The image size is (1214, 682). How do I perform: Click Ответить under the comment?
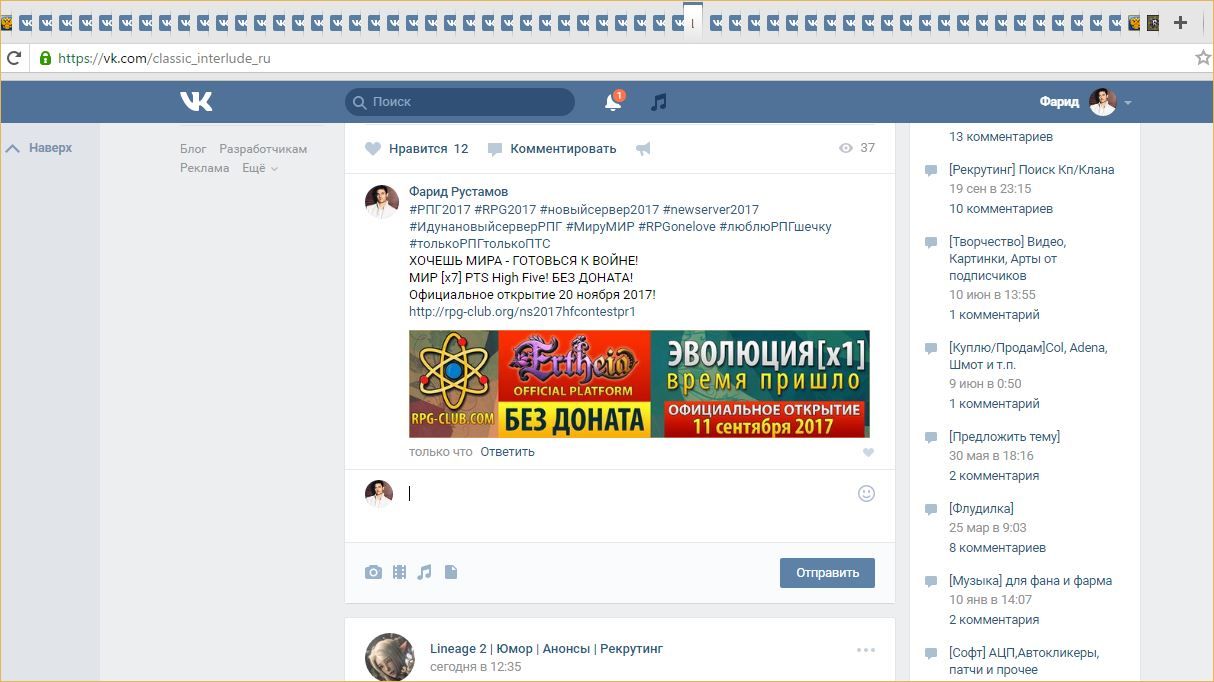[507, 452]
